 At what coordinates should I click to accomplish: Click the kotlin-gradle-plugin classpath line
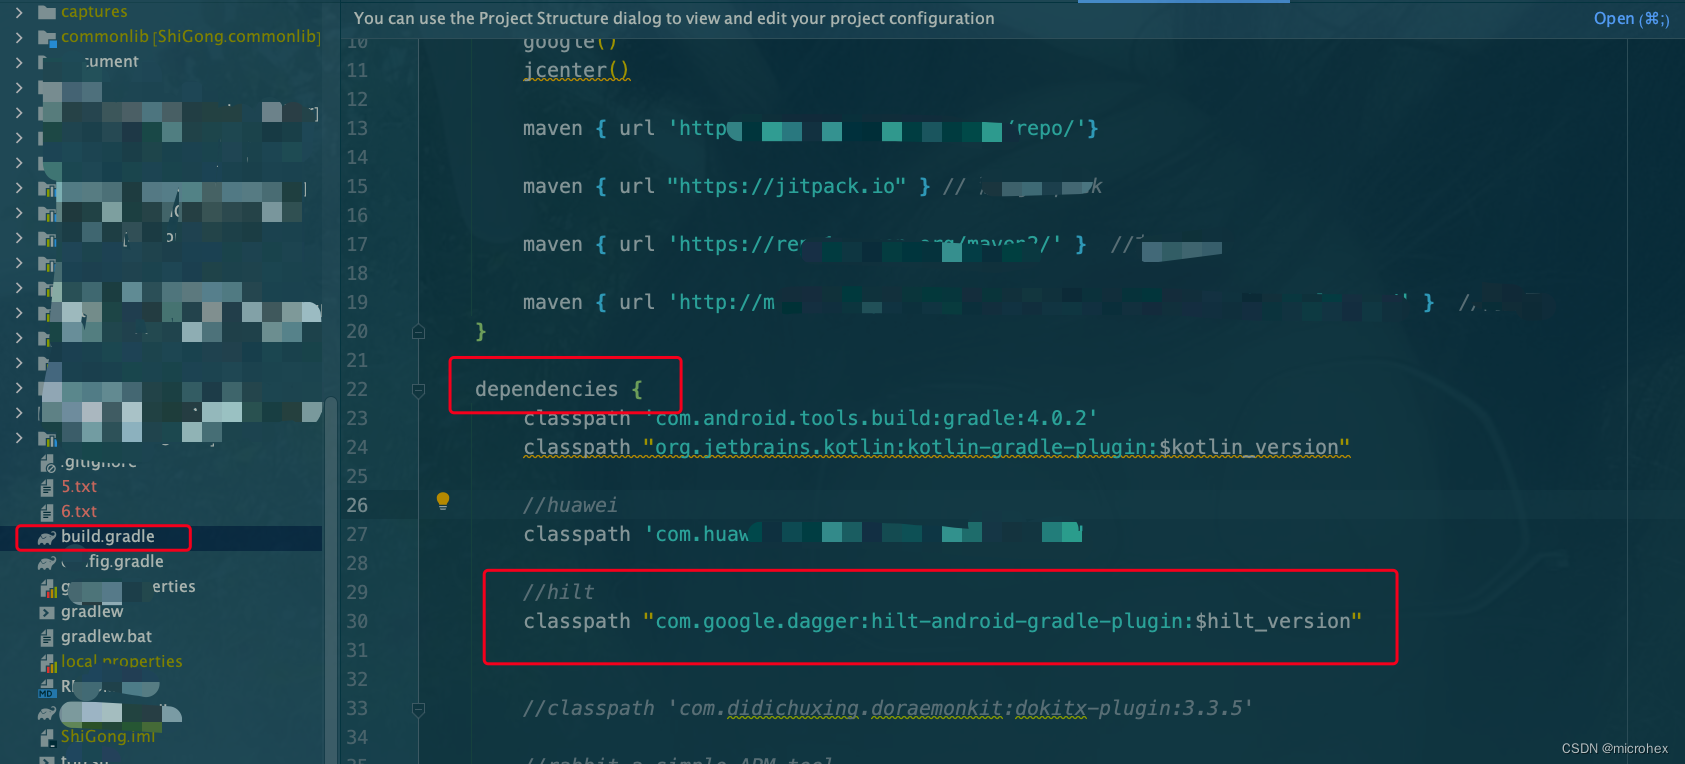click(936, 447)
